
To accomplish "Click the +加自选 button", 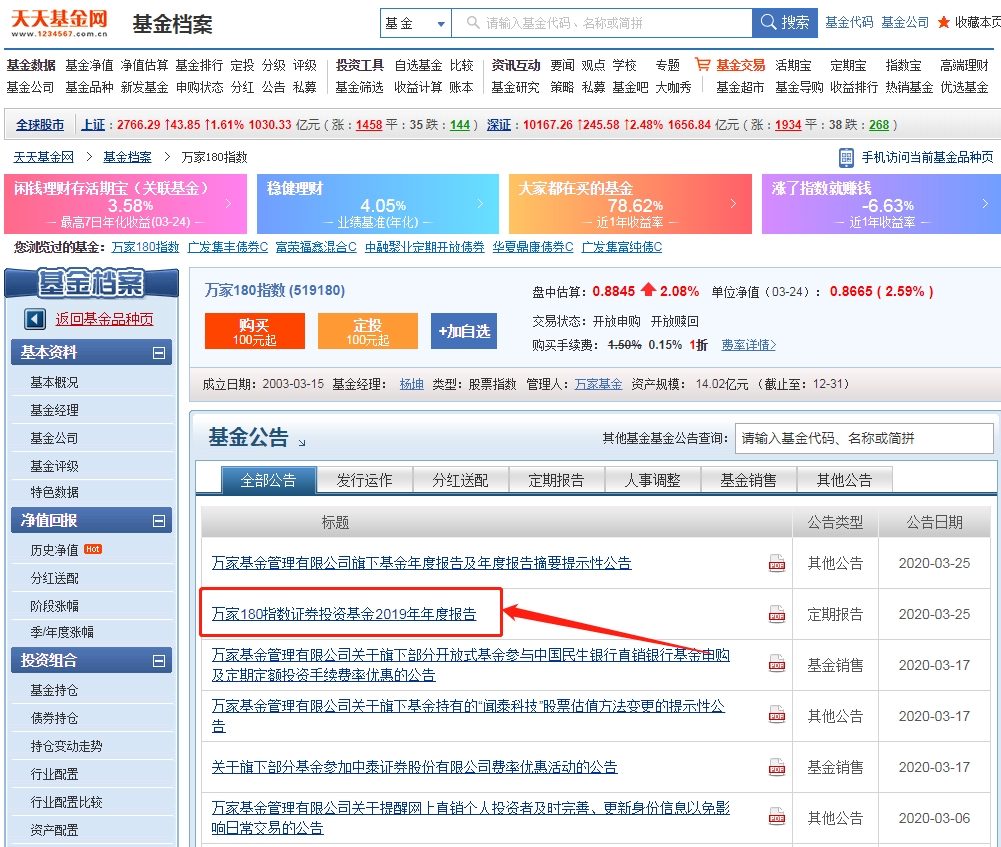I will [x=463, y=332].
